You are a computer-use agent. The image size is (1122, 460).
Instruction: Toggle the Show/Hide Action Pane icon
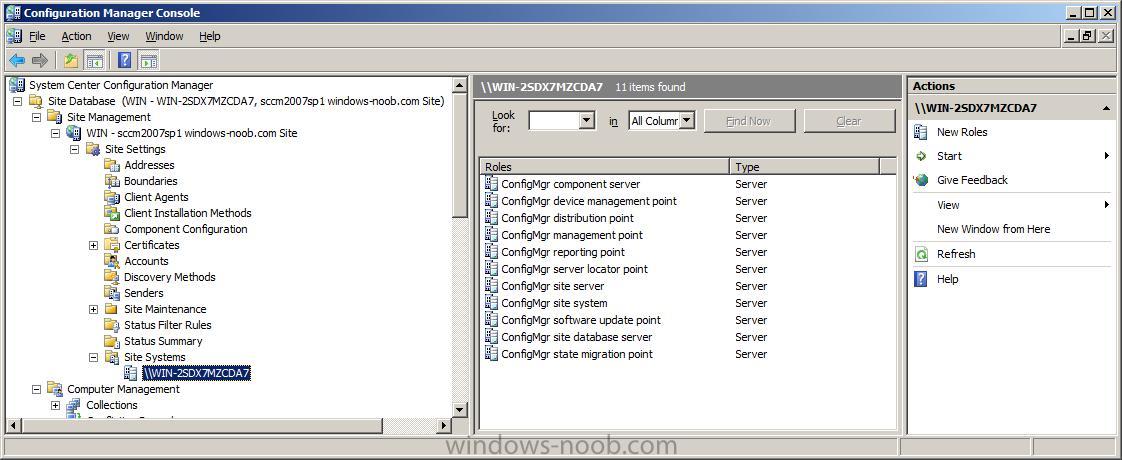tap(148, 61)
